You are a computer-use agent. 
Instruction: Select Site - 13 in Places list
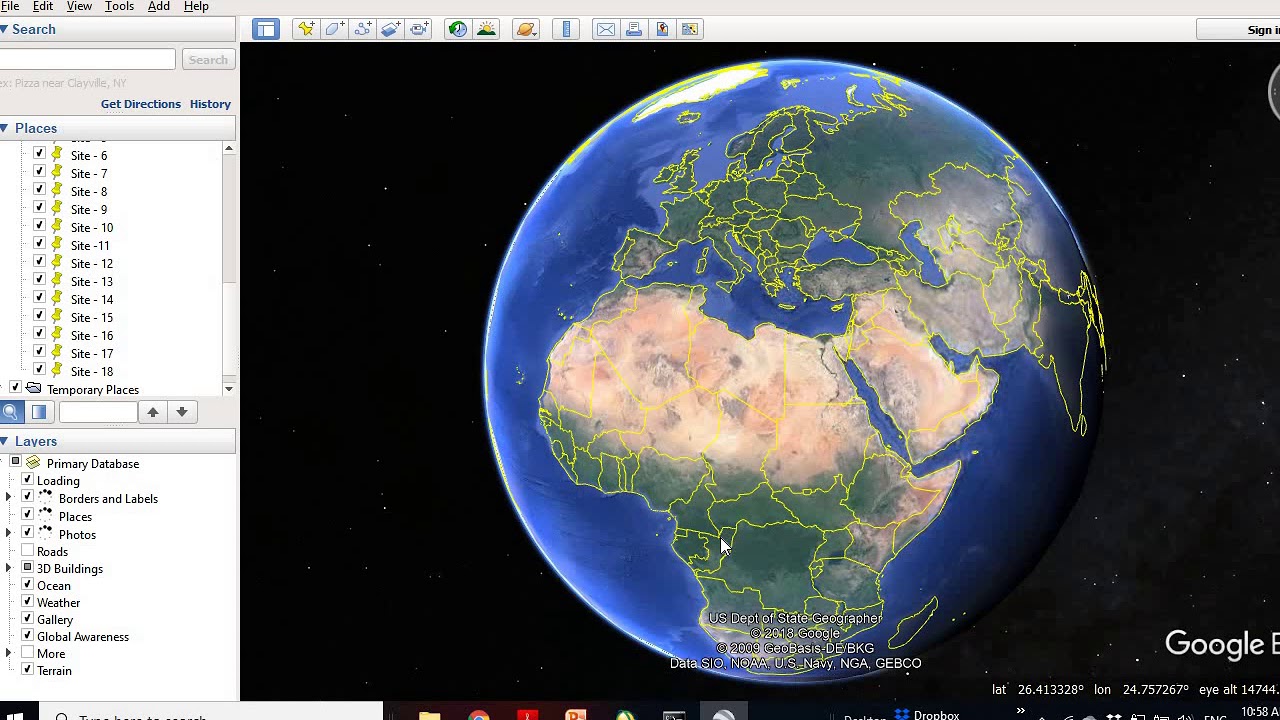(92, 281)
